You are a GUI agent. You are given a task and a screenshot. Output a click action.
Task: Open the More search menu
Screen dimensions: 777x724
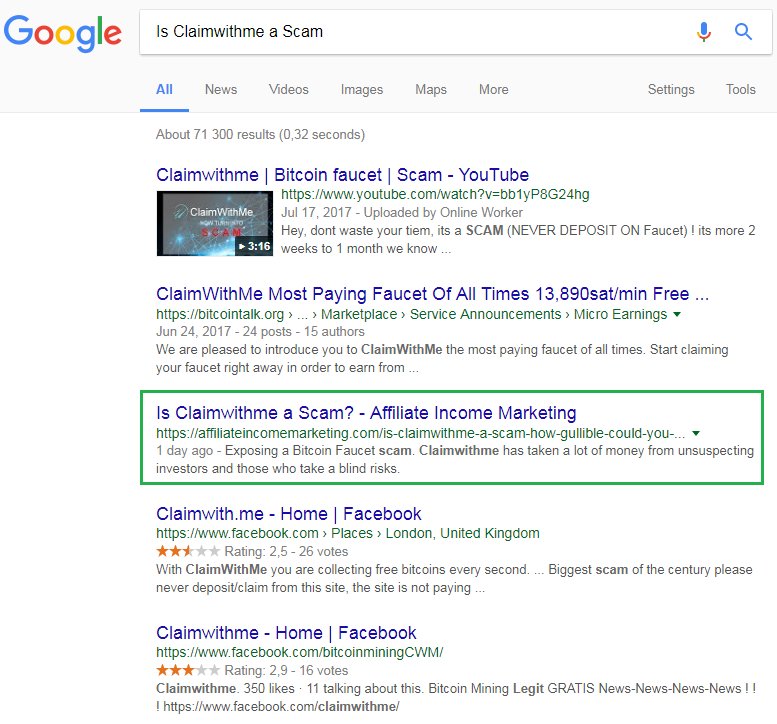494,90
